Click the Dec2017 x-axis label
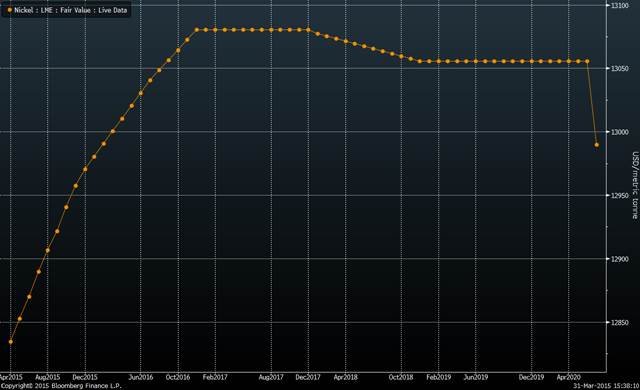 [308, 377]
